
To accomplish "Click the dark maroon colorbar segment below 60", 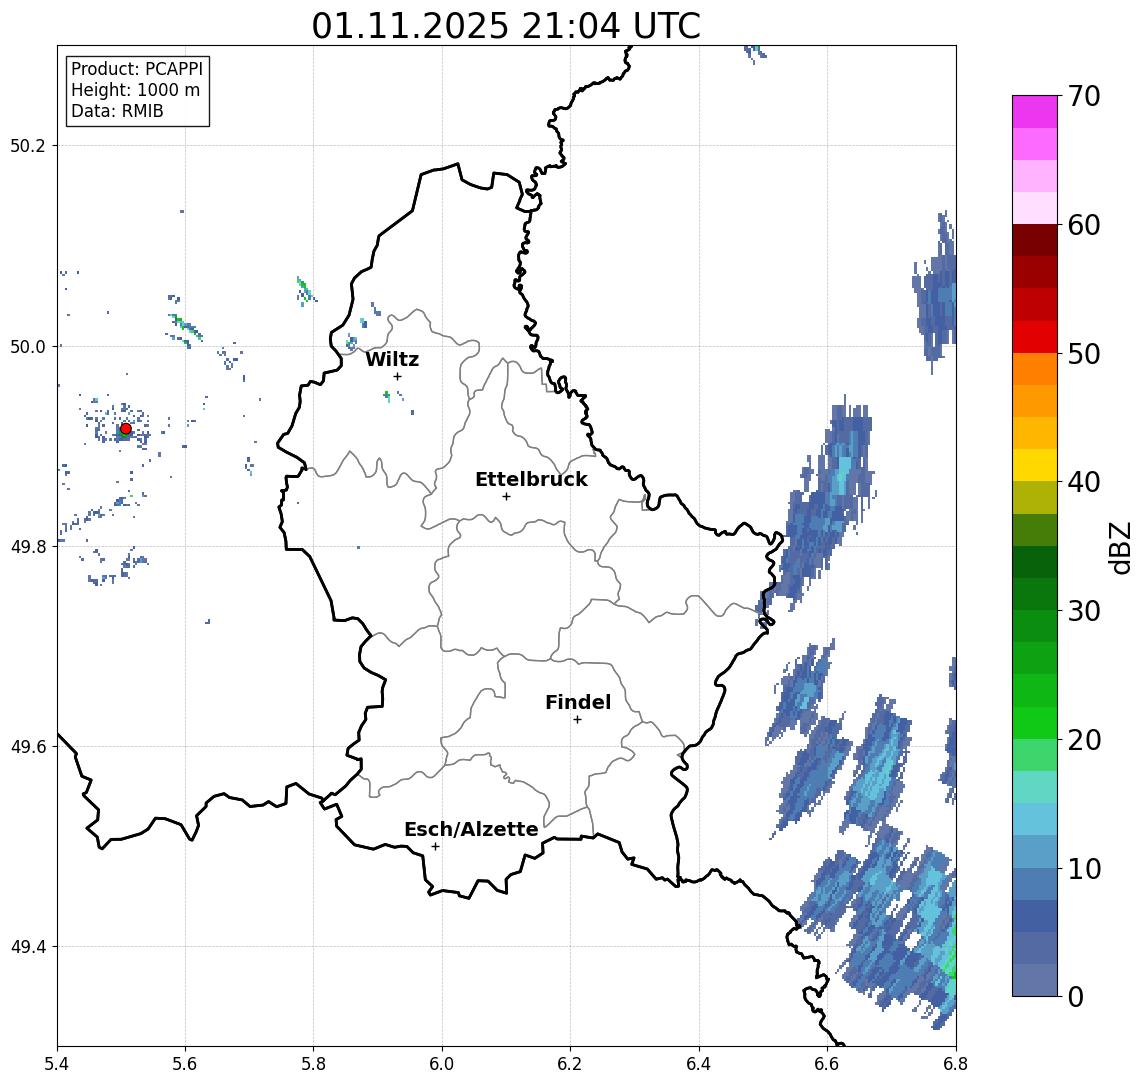I will point(1035,240).
